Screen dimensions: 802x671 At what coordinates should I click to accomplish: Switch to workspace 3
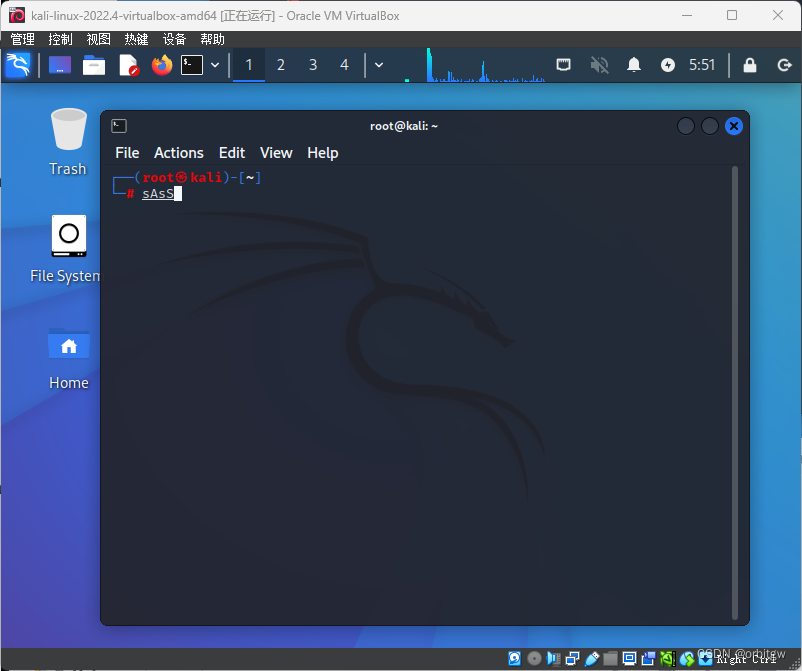pos(313,65)
